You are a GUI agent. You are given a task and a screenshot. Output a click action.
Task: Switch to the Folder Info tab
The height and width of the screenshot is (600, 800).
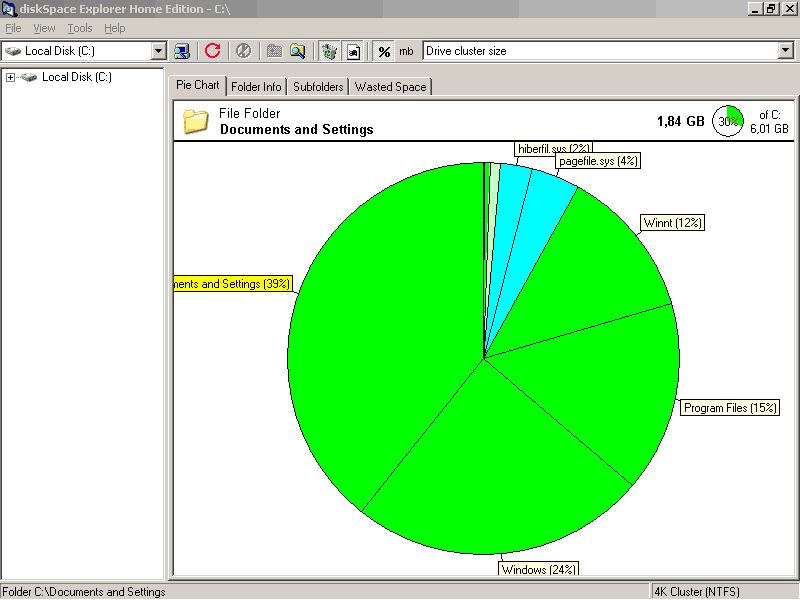[257, 87]
